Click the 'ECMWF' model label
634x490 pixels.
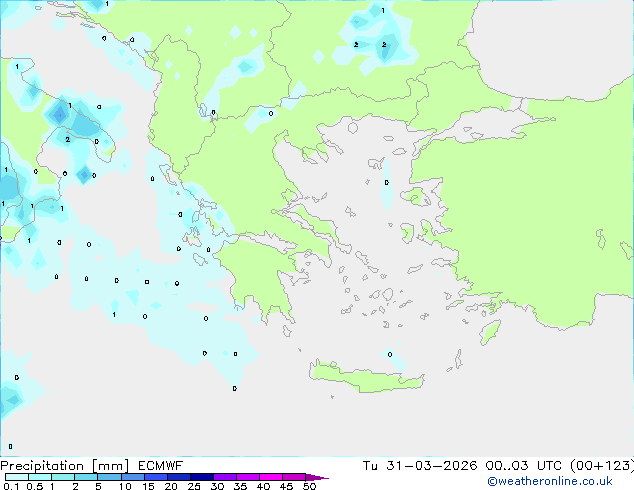(161, 466)
